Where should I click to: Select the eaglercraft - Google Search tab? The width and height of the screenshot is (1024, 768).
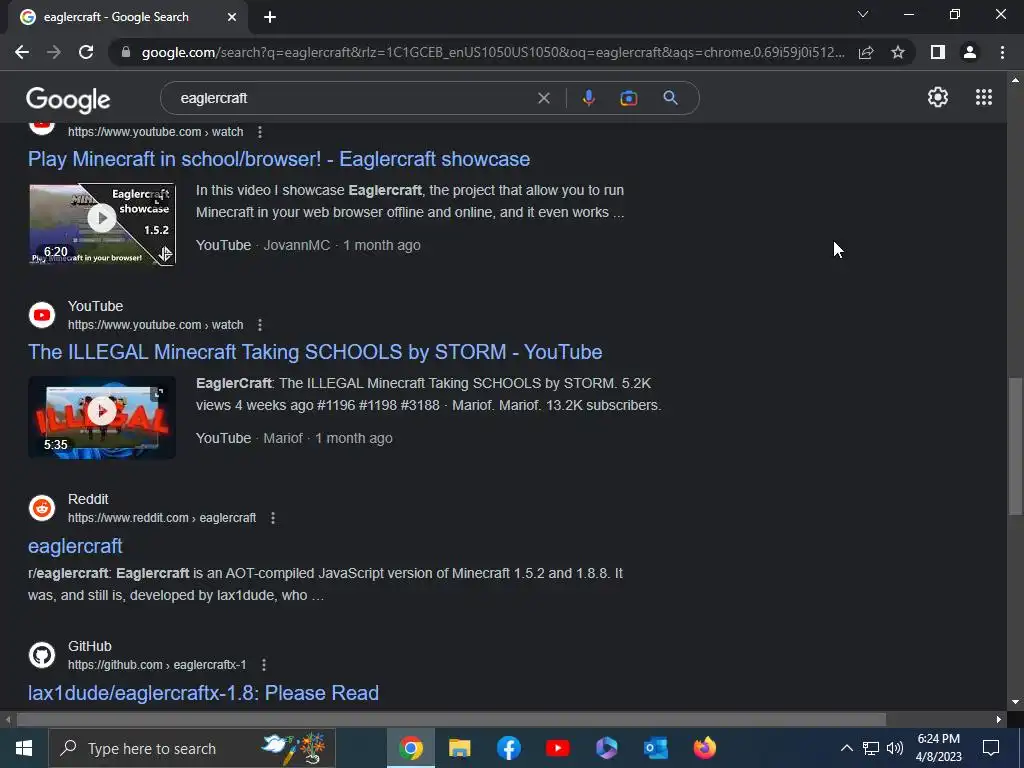pyautogui.click(x=128, y=18)
